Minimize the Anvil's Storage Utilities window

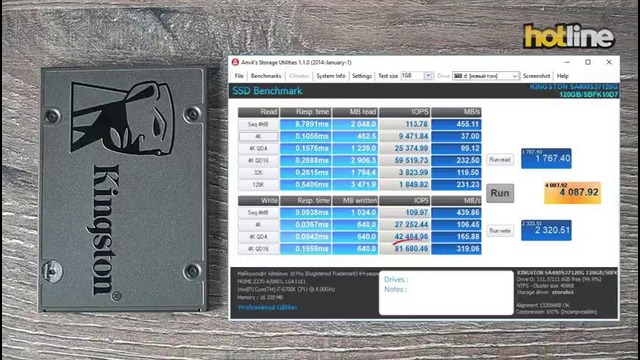(x=567, y=62)
